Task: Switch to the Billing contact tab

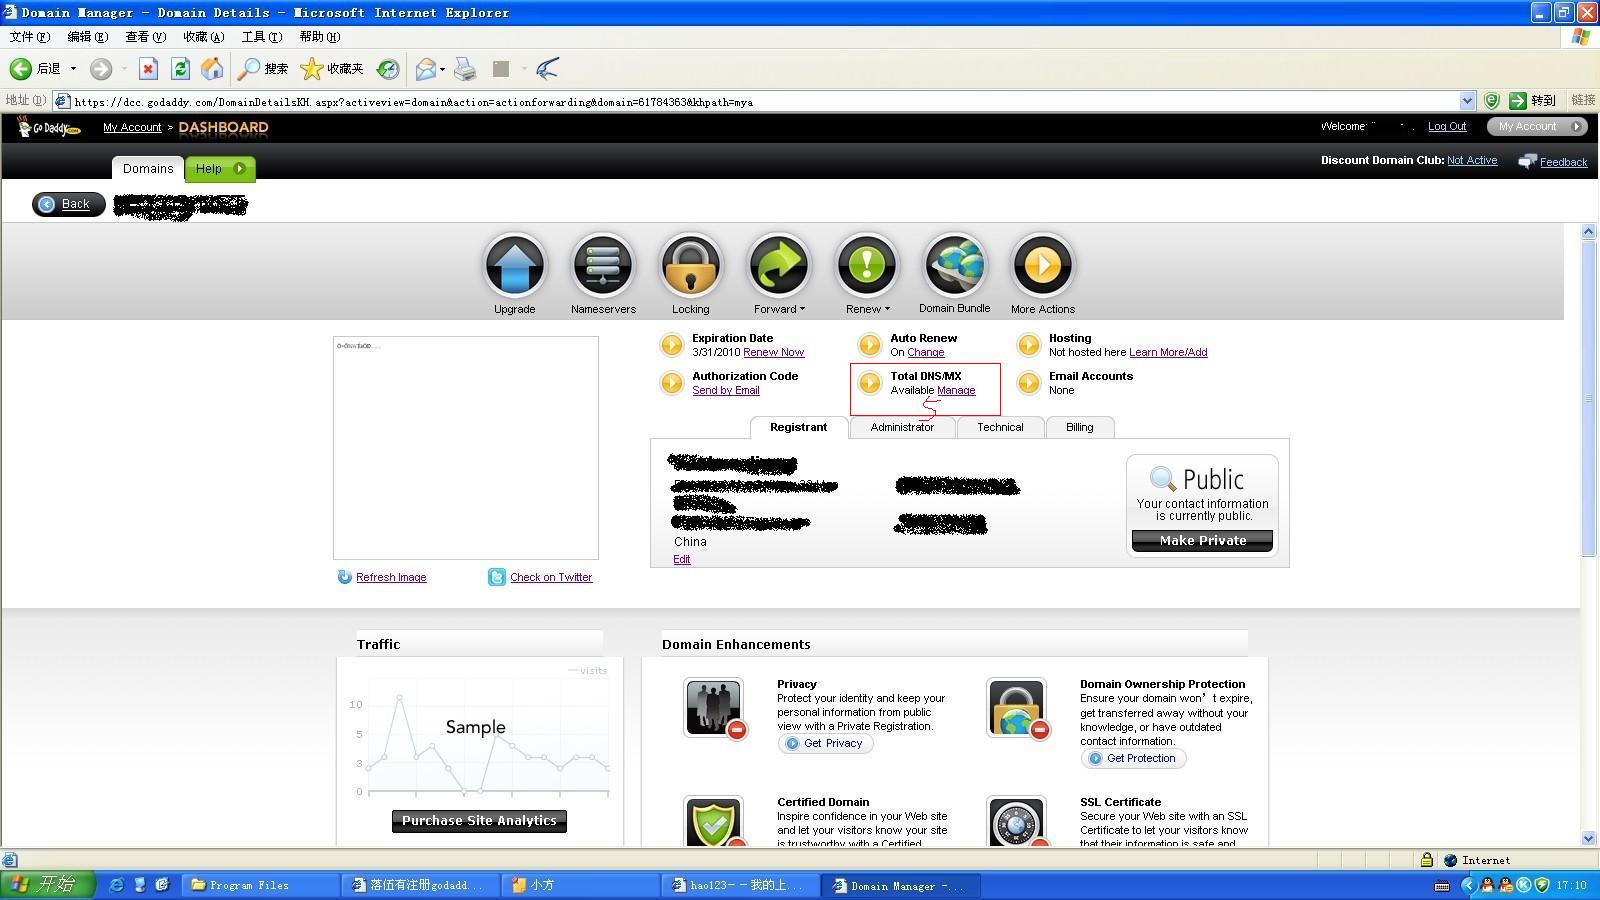Action: tap(1079, 427)
